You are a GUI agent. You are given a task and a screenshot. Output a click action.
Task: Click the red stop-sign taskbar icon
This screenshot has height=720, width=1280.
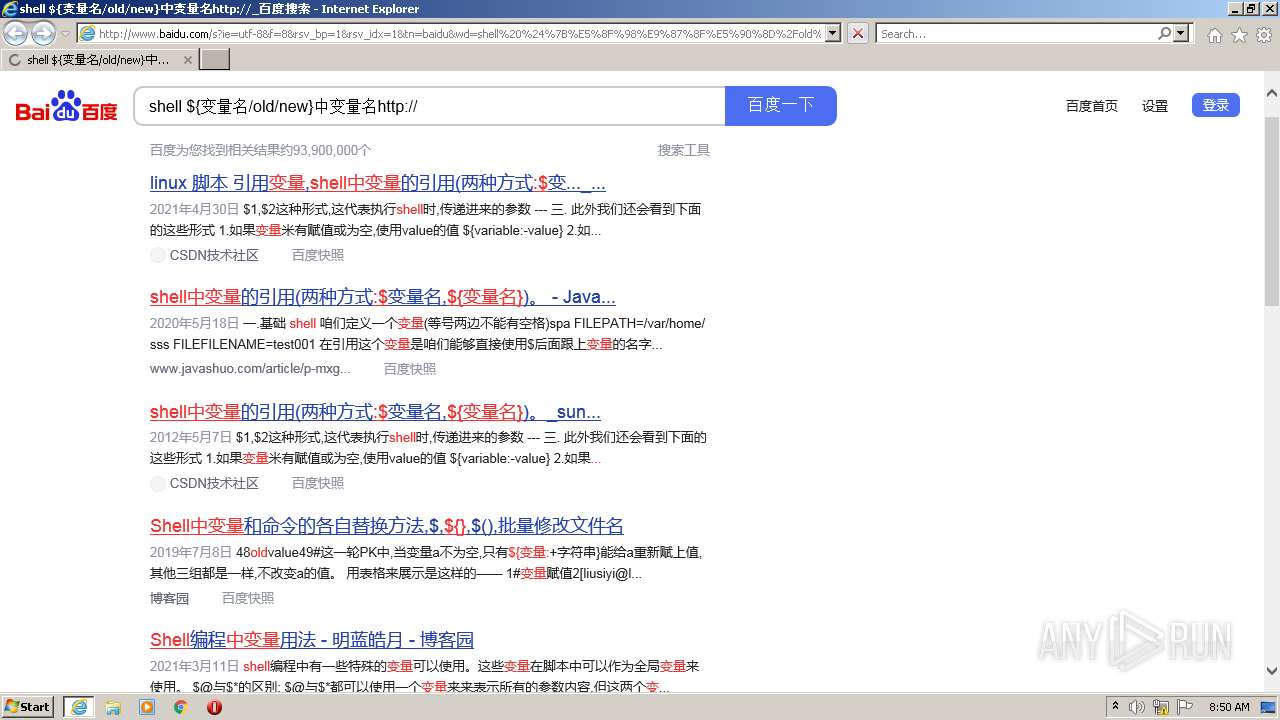point(214,707)
